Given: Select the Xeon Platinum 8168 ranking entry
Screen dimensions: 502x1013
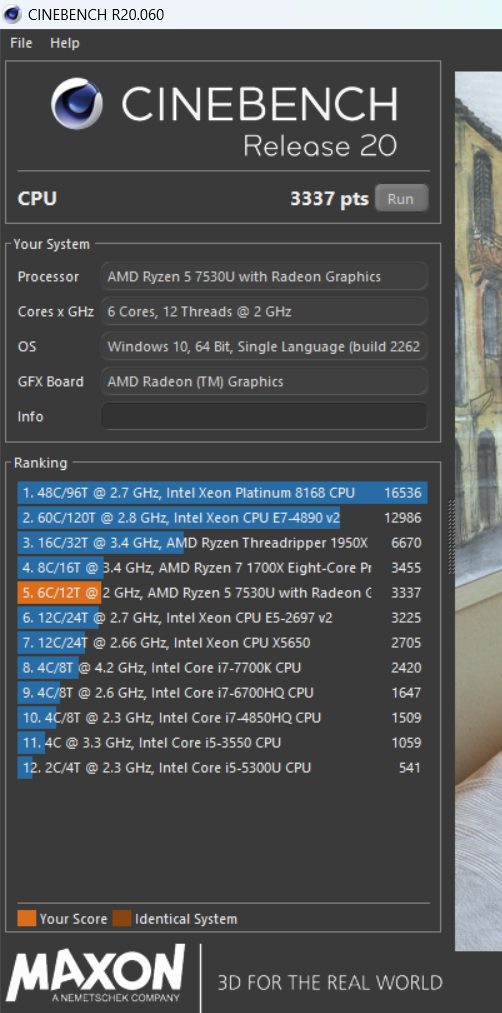Looking at the screenshot, I should tap(222, 494).
